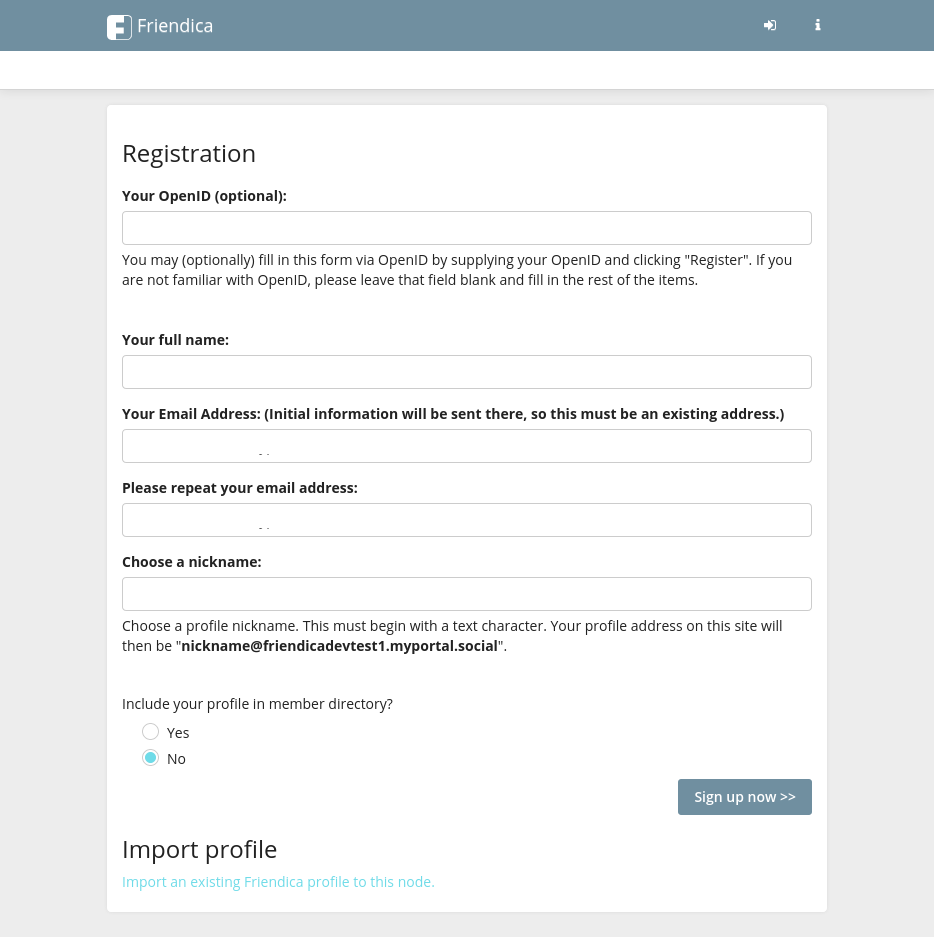This screenshot has height=937, width=934.
Task: Select Yes for member directory listing
Action: [151, 731]
